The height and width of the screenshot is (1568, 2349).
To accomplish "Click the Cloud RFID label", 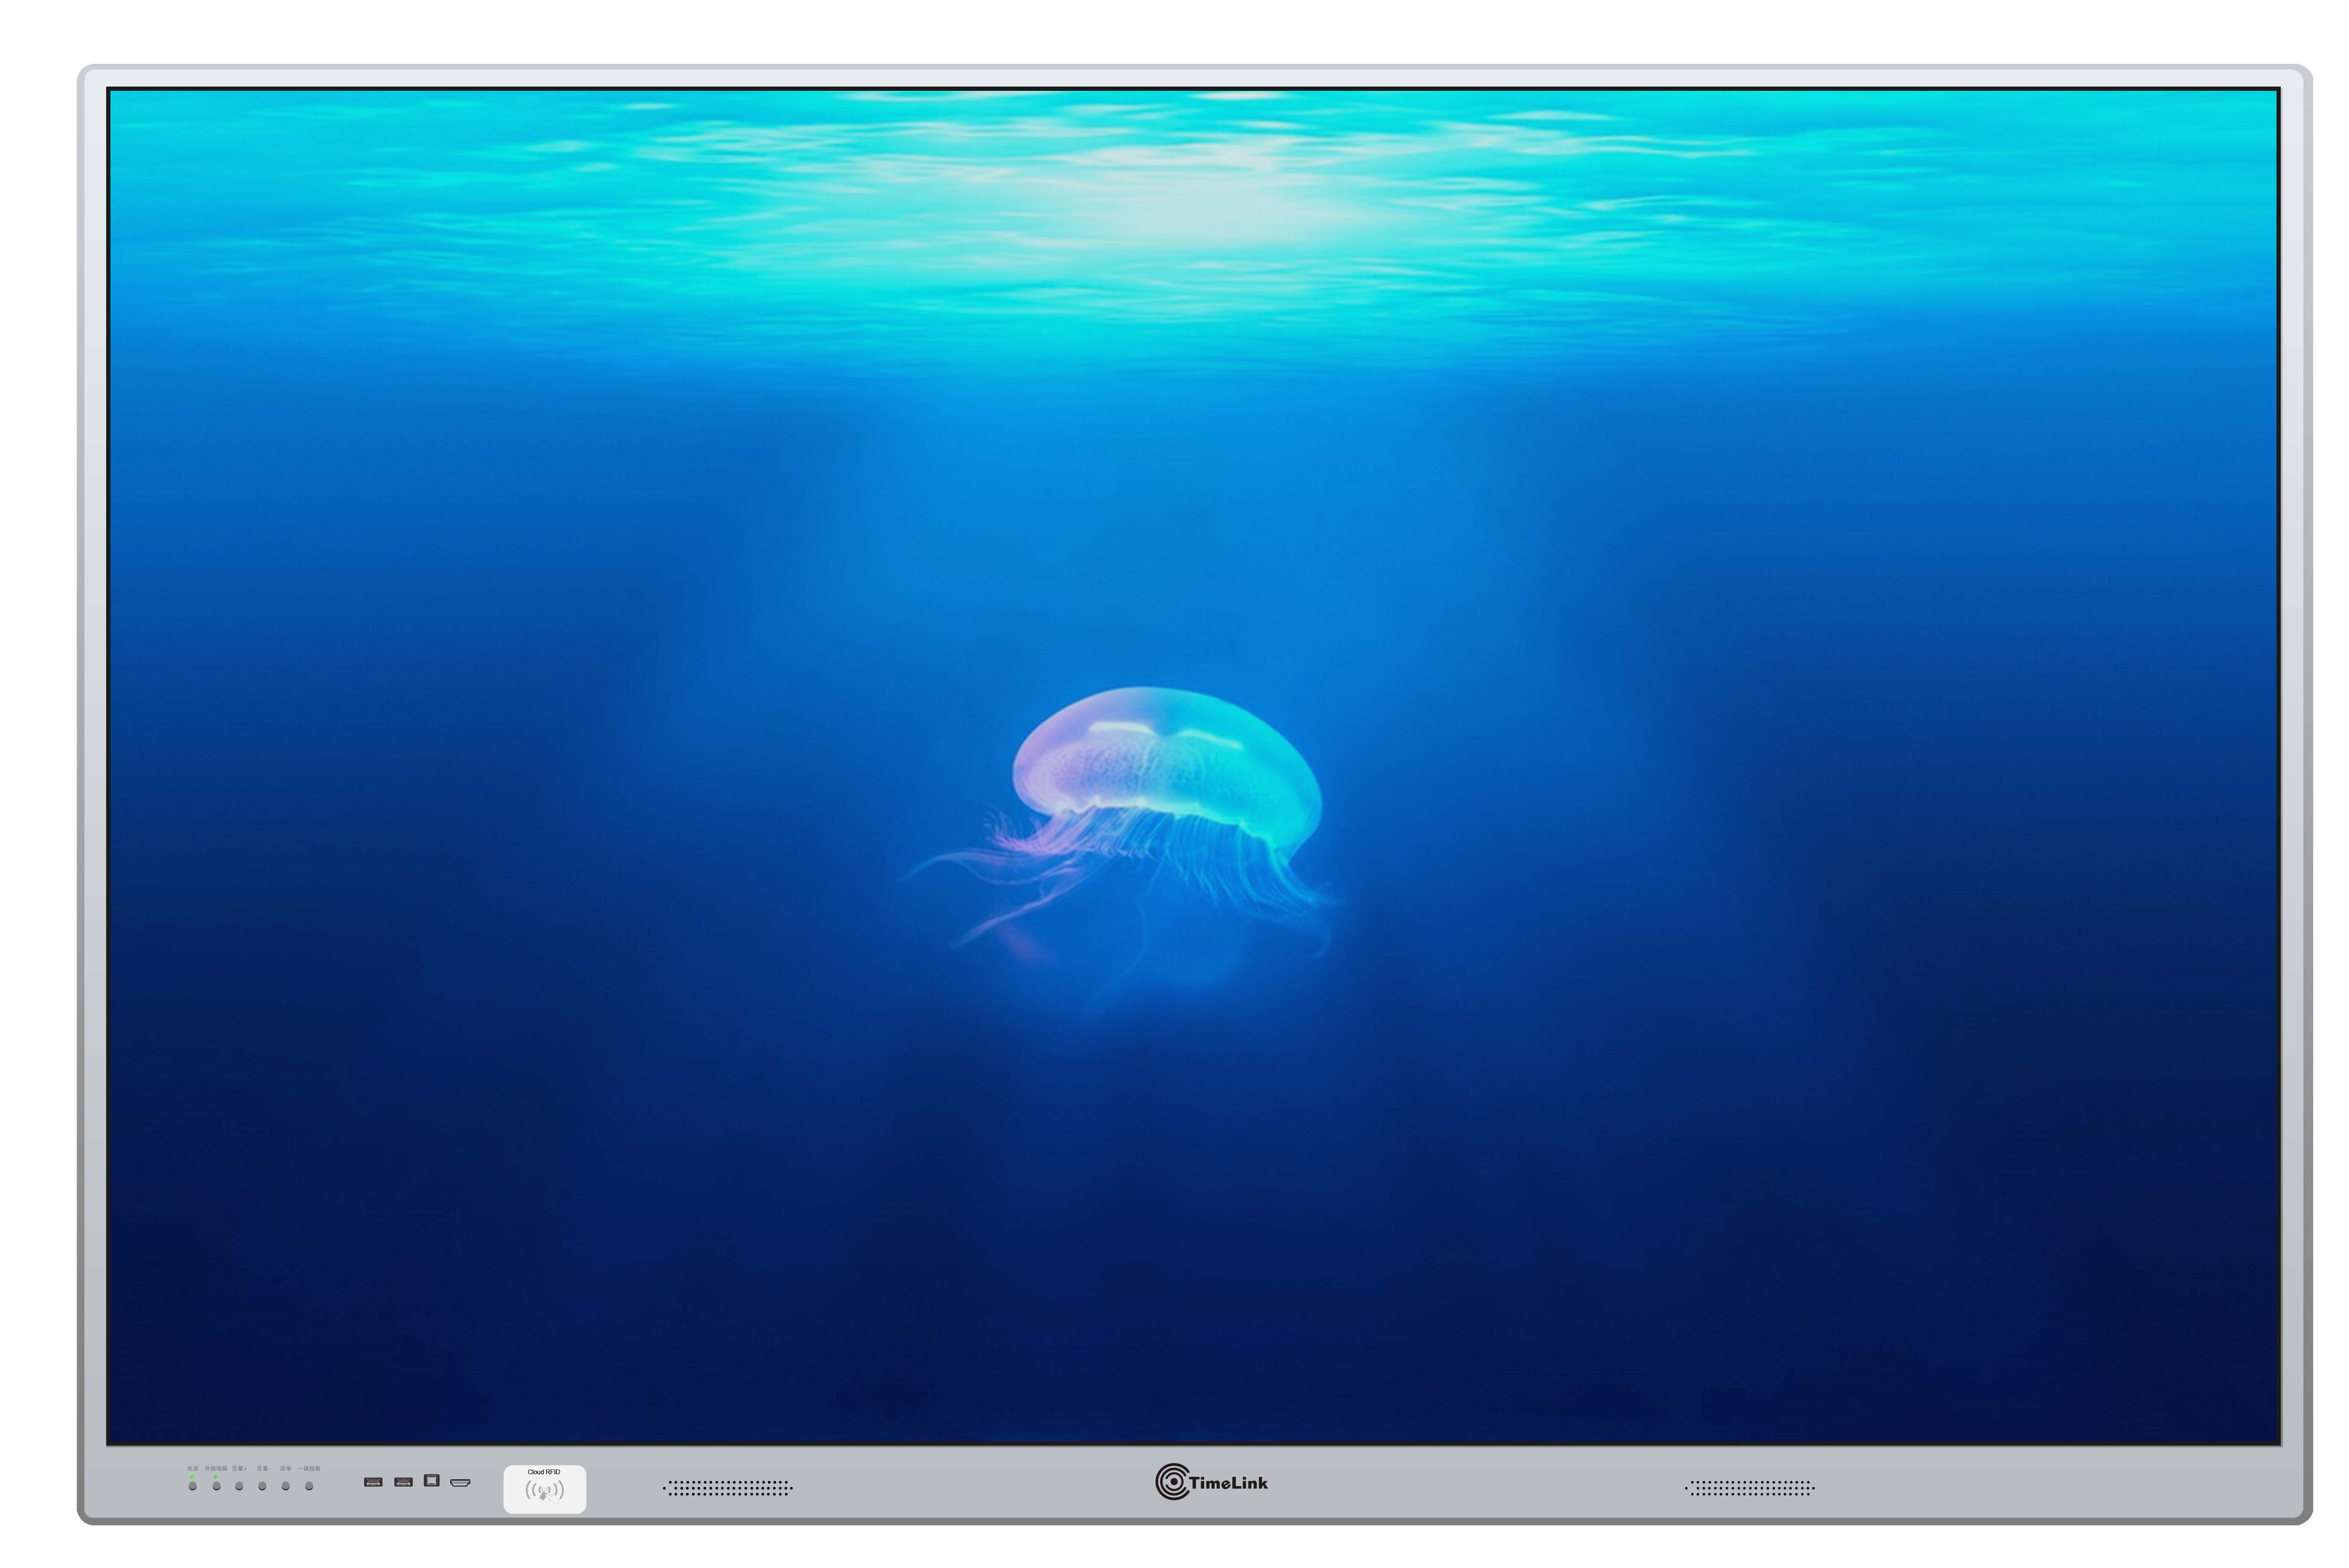I will pos(544,1471).
